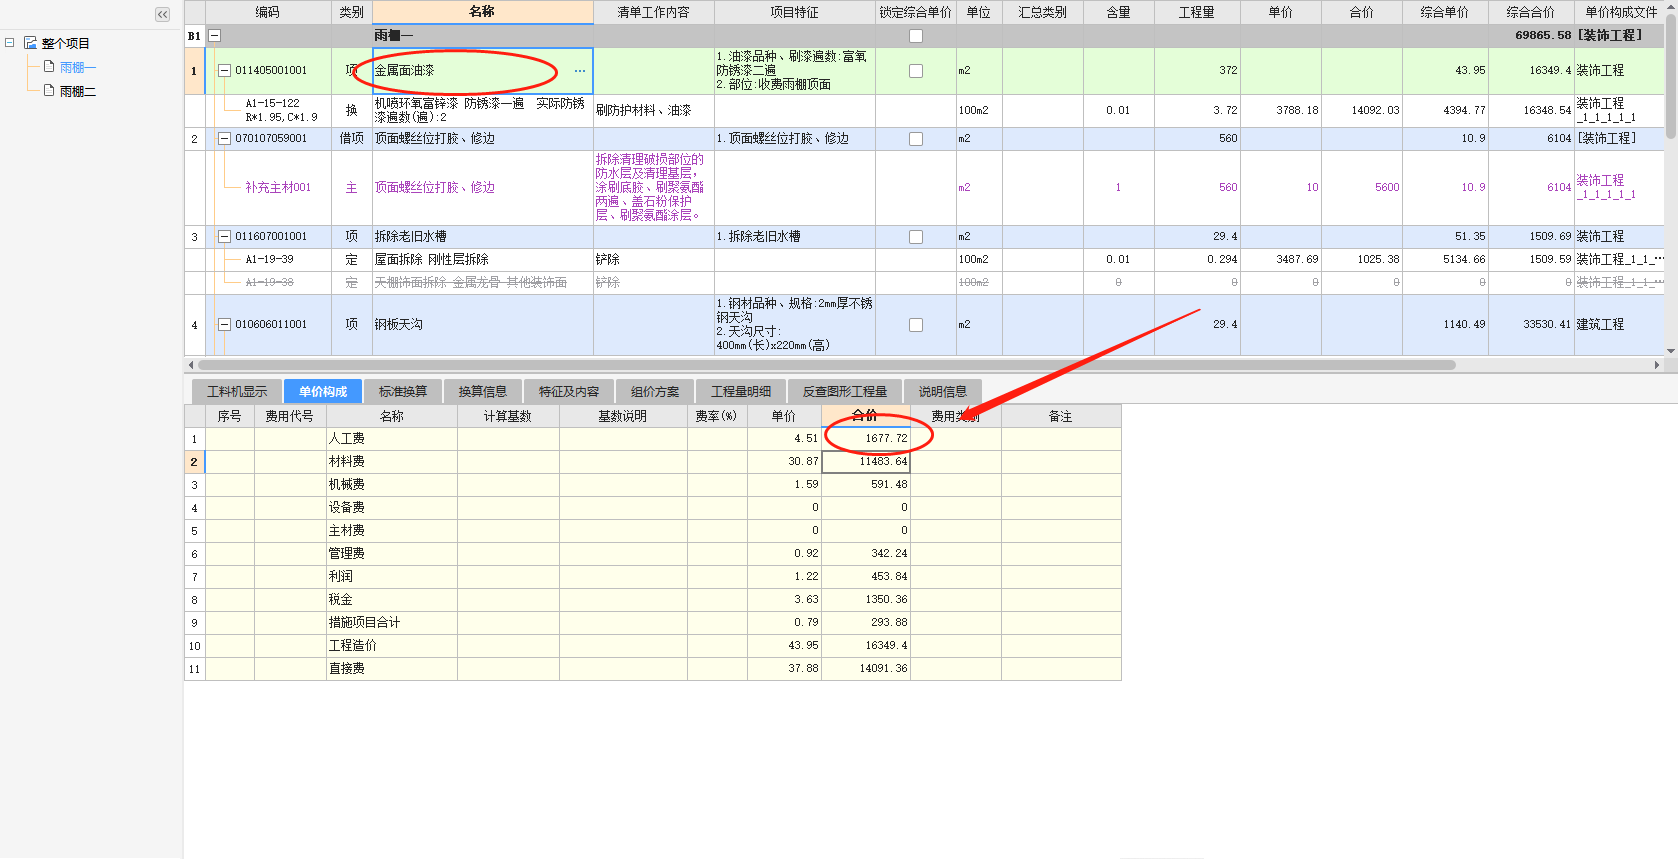Toggle lock price checkbox for 拆除老旧水槽
Viewport: 1678px width, 859px height.
915,237
